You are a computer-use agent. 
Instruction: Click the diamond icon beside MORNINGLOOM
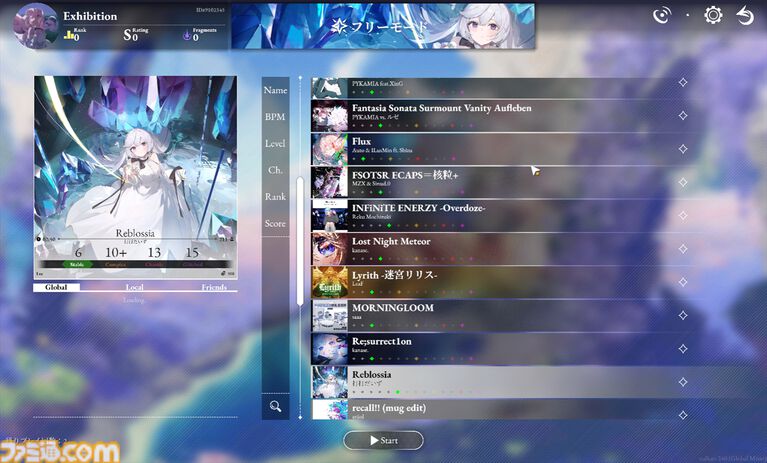coord(683,315)
